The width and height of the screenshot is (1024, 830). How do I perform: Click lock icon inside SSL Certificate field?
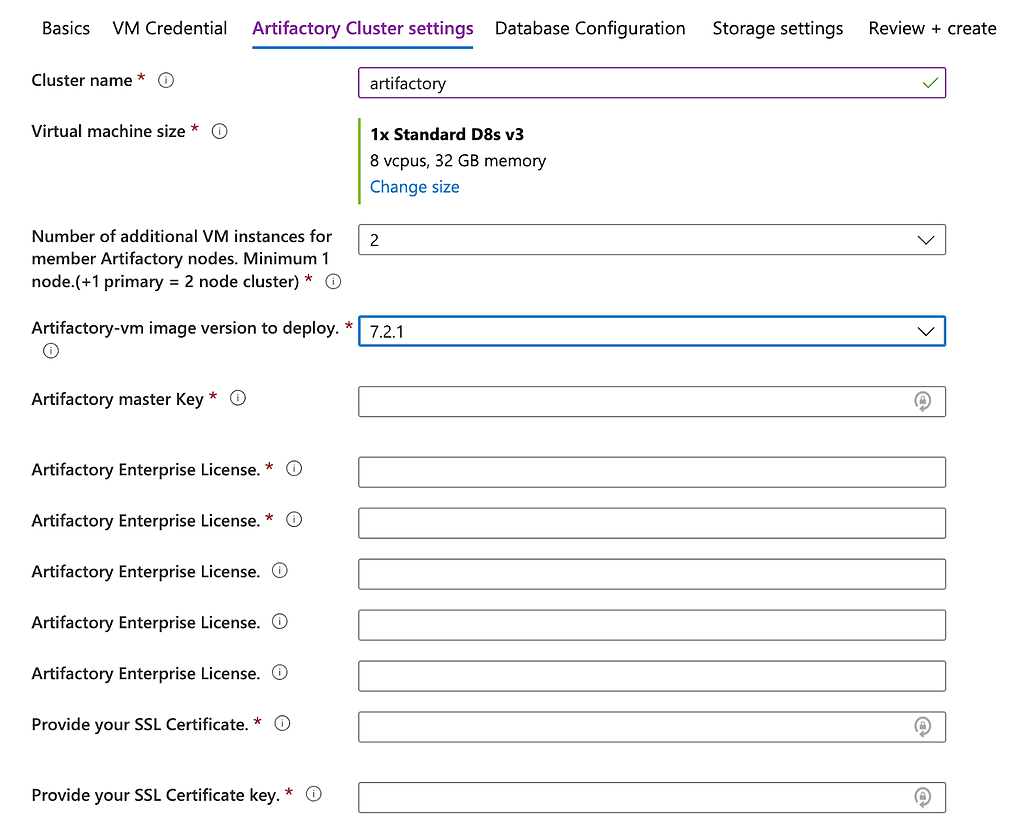(922, 727)
